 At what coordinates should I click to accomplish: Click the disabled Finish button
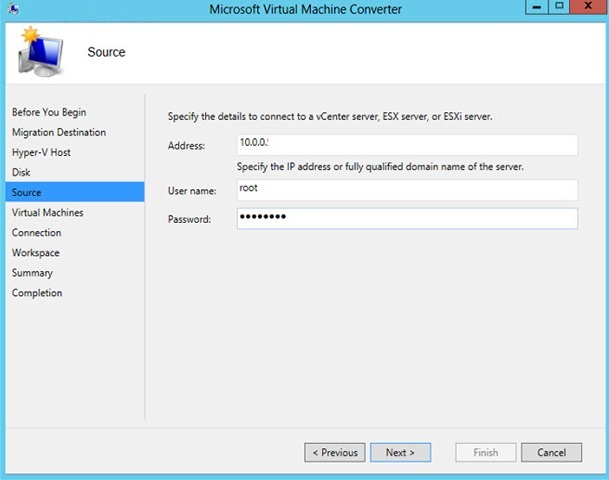(485, 452)
